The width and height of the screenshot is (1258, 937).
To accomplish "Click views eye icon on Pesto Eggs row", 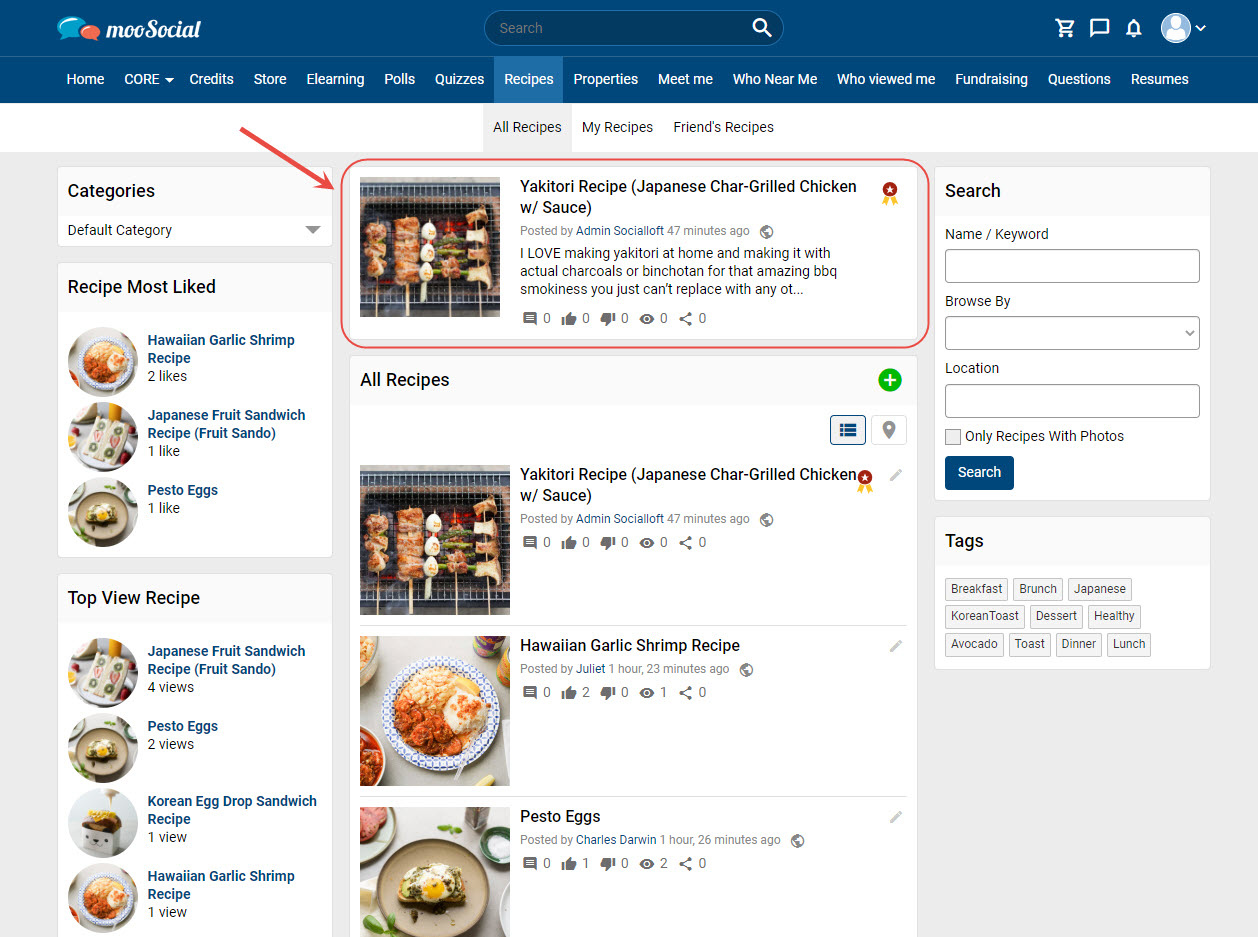I will click(647, 863).
